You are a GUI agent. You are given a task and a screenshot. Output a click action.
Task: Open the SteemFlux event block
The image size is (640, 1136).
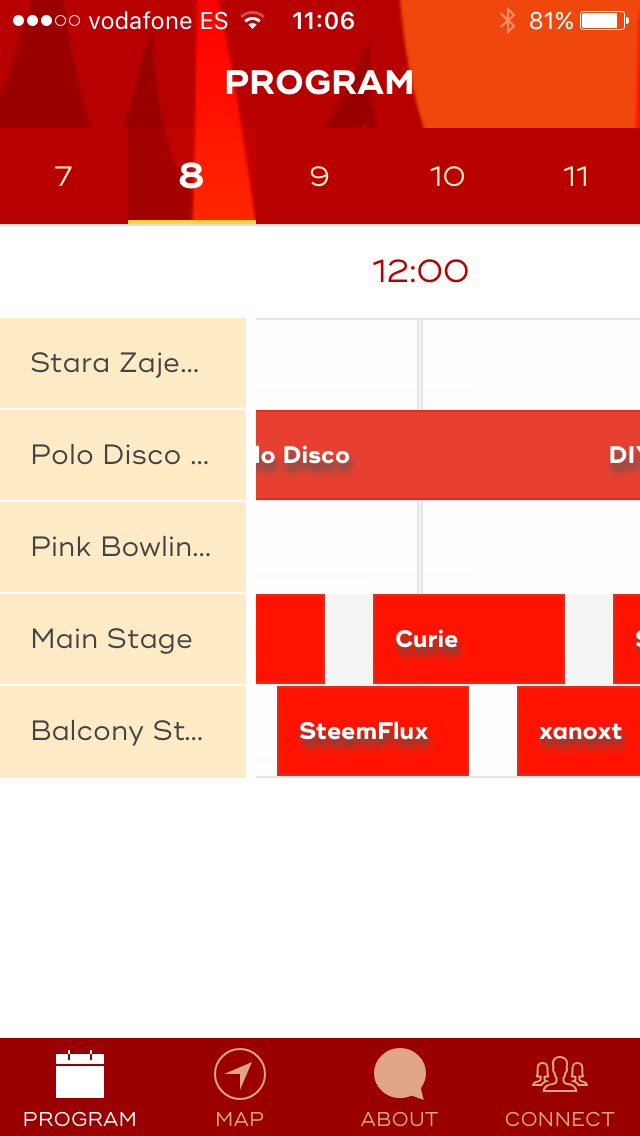coord(372,731)
